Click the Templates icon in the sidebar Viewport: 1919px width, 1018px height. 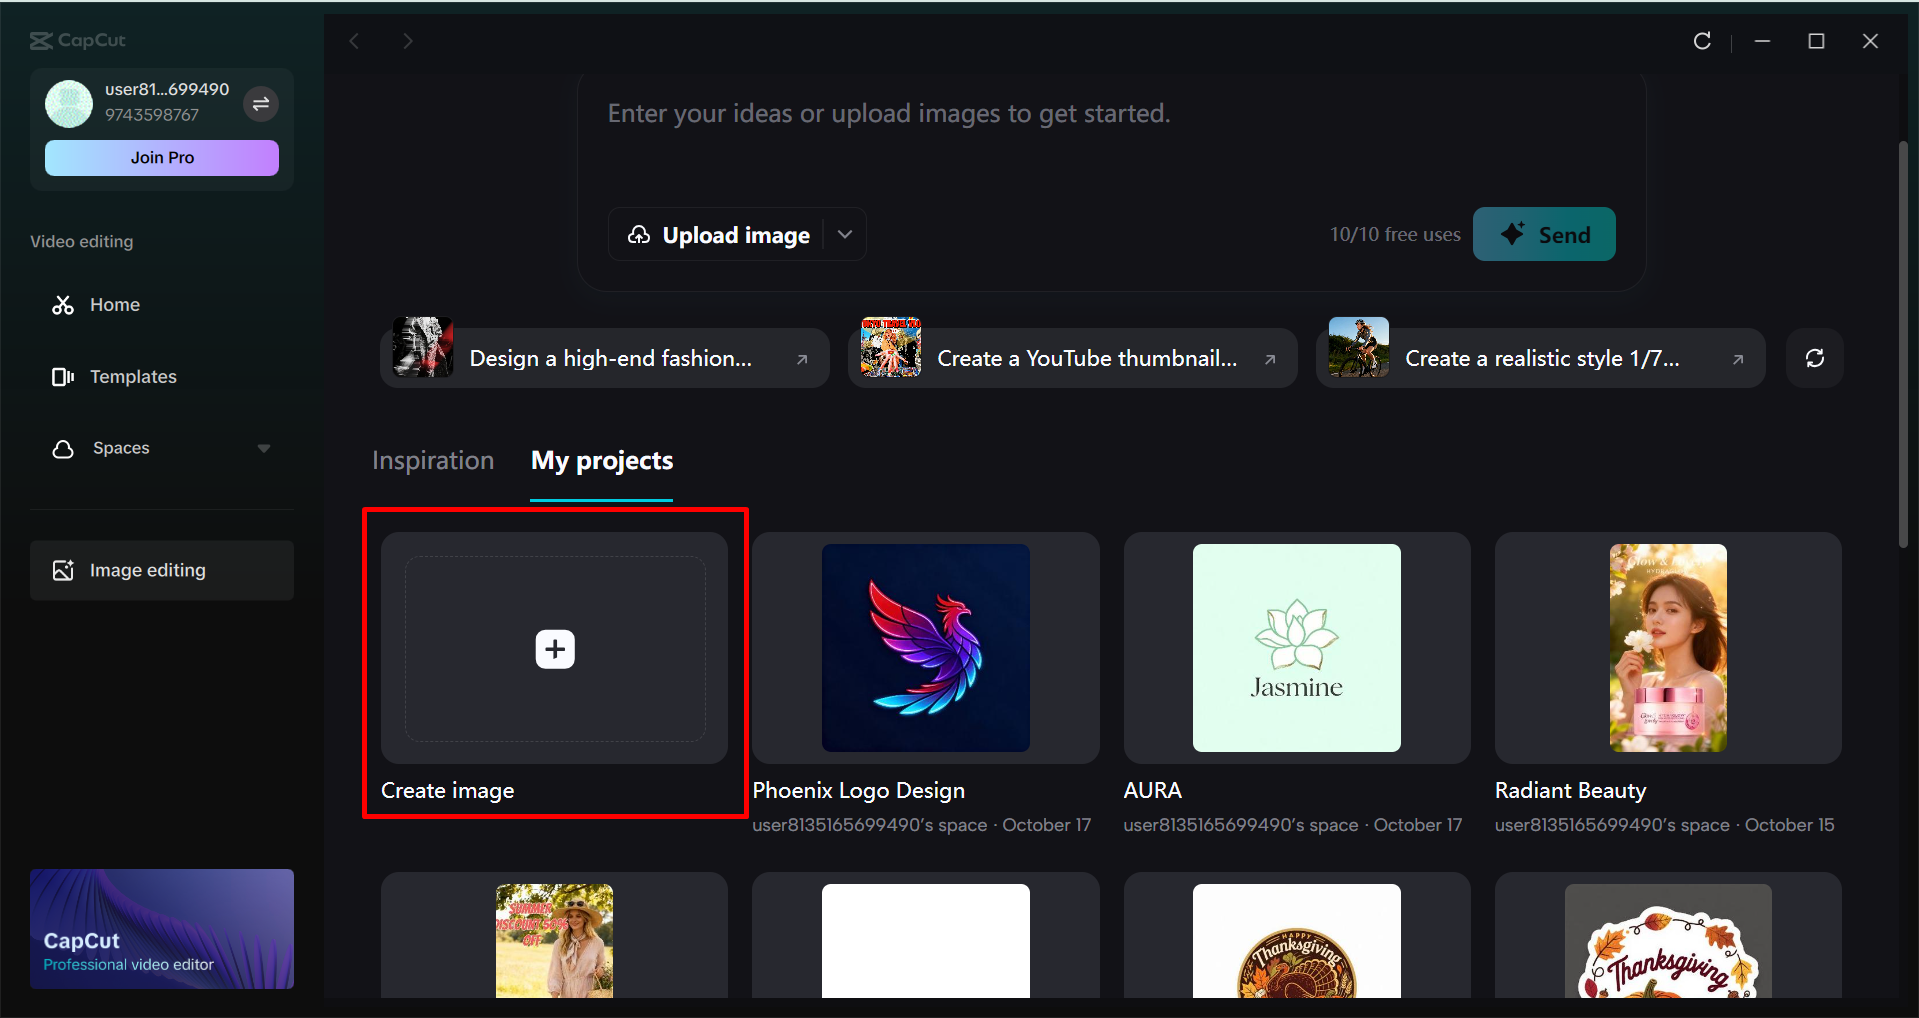[x=63, y=377]
